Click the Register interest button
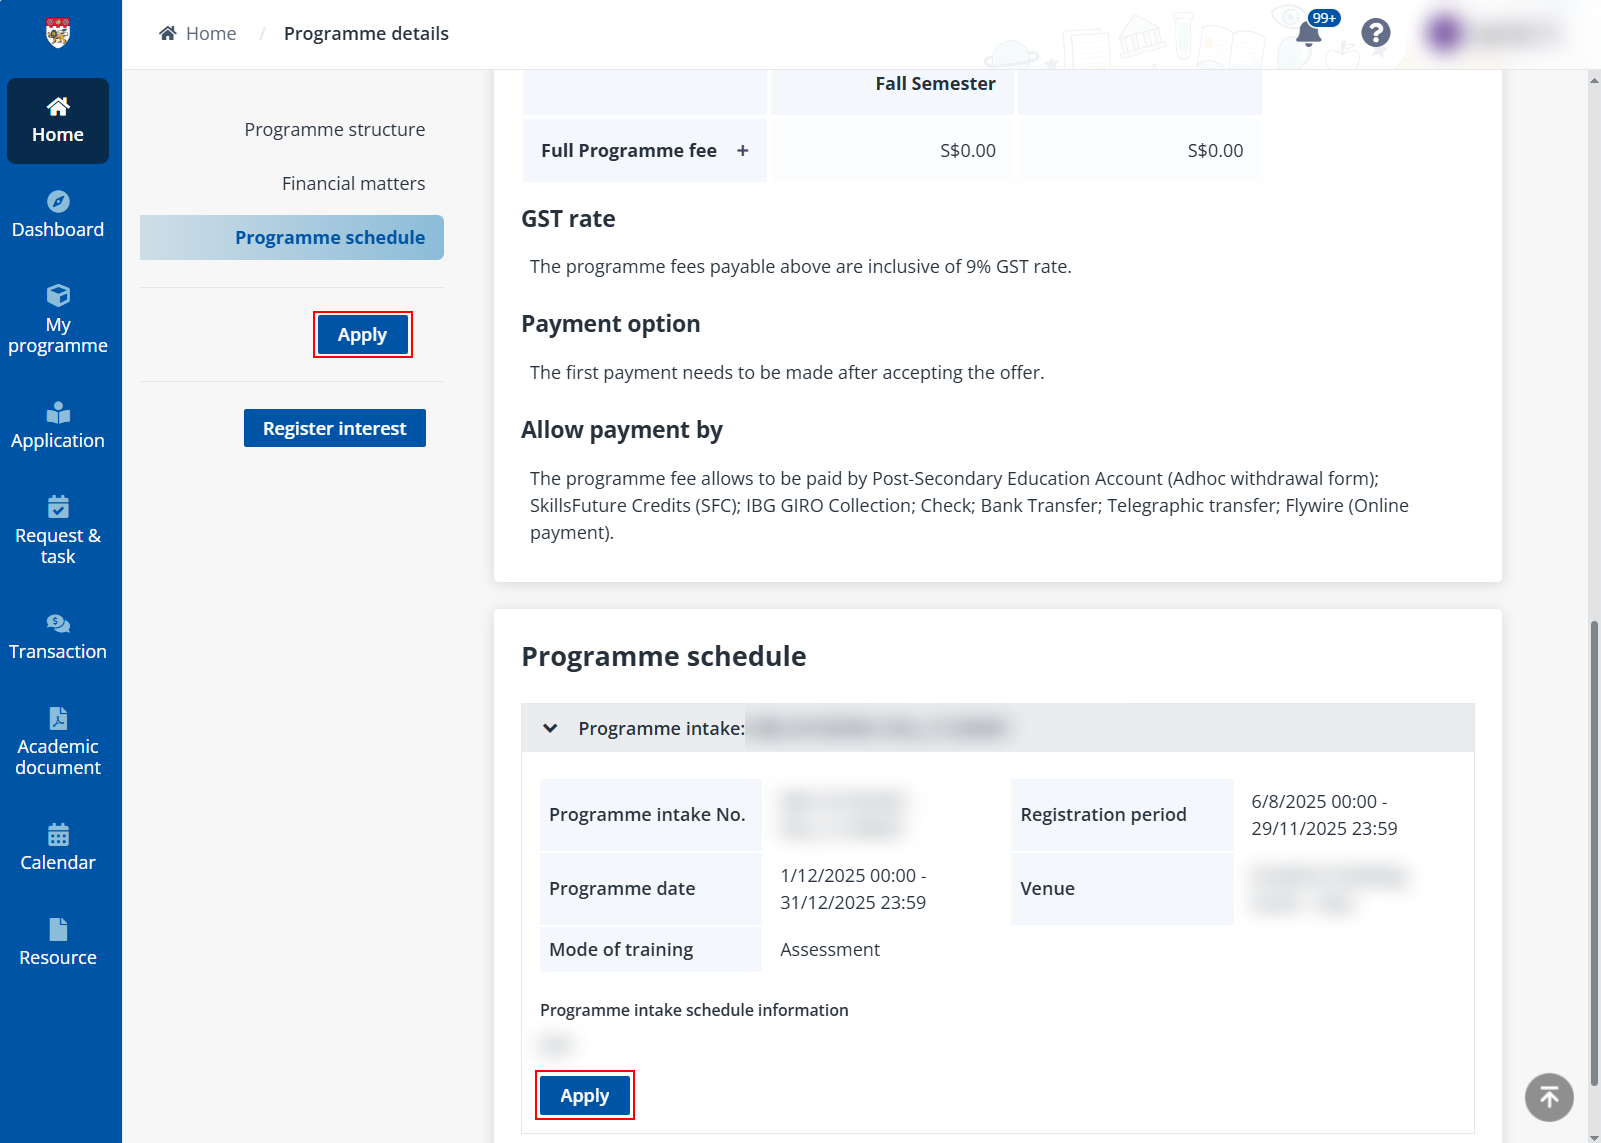The width and height of the screenshot is (1601, 1143). tap(334, 428)
